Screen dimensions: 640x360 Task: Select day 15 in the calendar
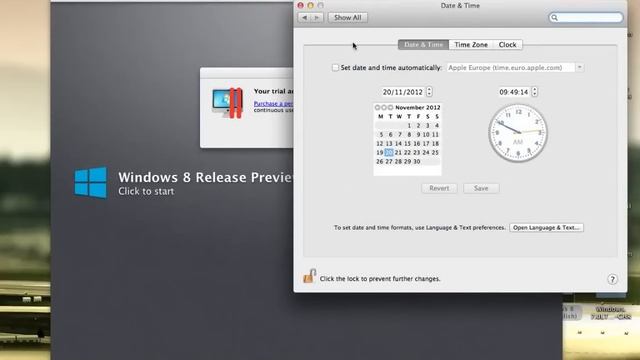coord(407,143)
